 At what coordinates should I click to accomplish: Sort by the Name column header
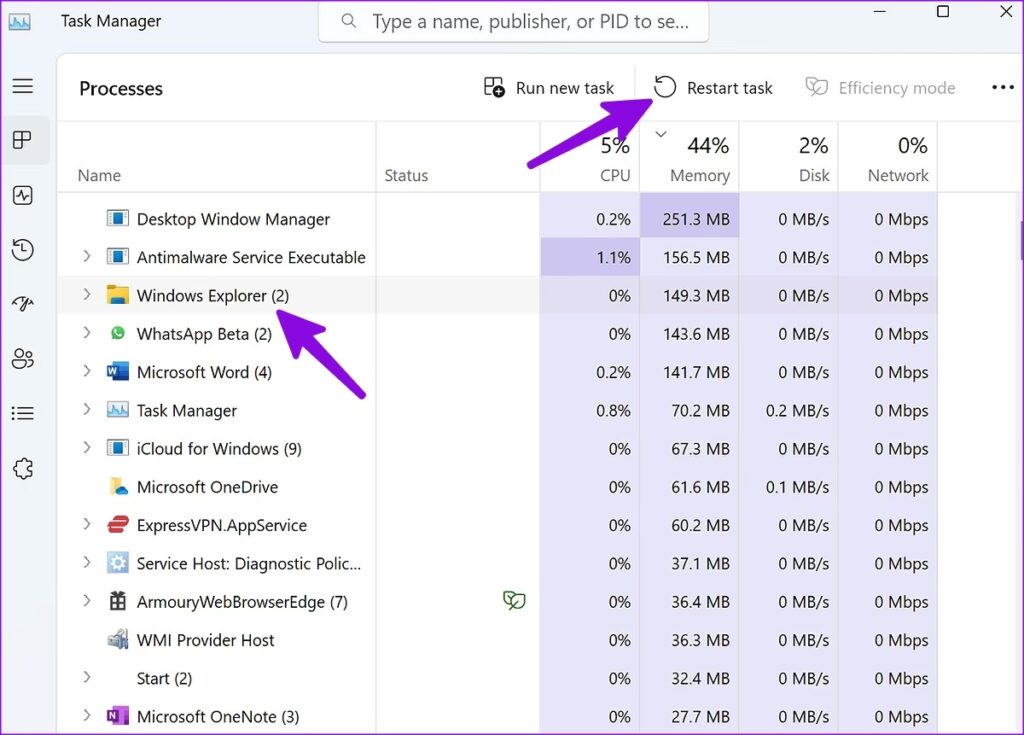tap(99, 175)
